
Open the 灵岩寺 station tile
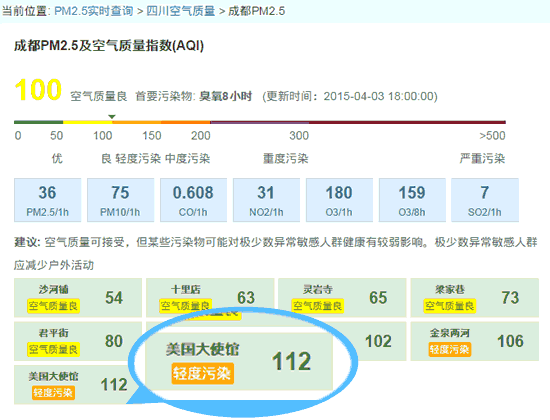(x=342, y=298)
